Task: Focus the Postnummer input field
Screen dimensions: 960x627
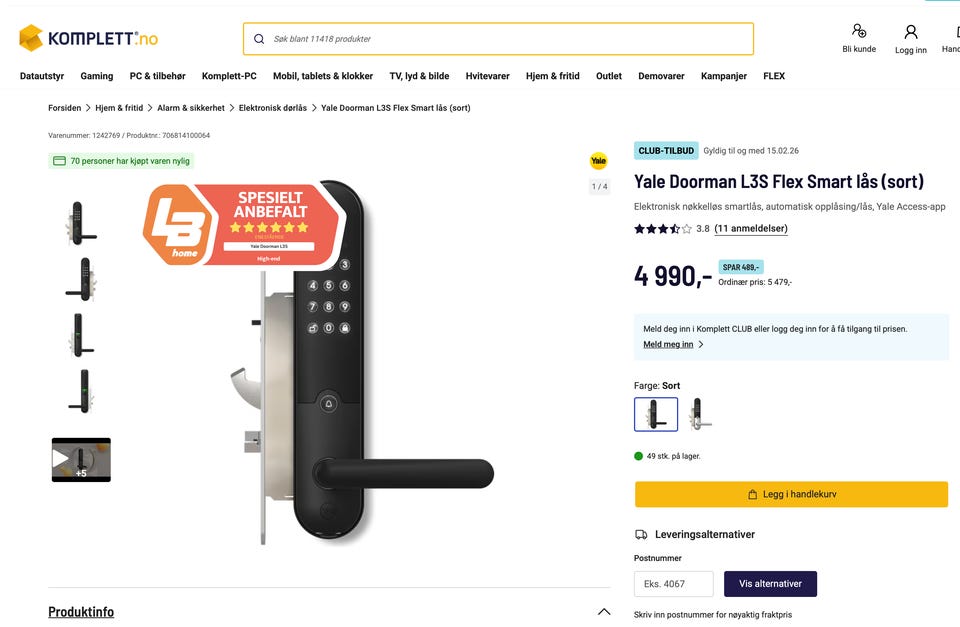Action: click(x=673, y=584)
